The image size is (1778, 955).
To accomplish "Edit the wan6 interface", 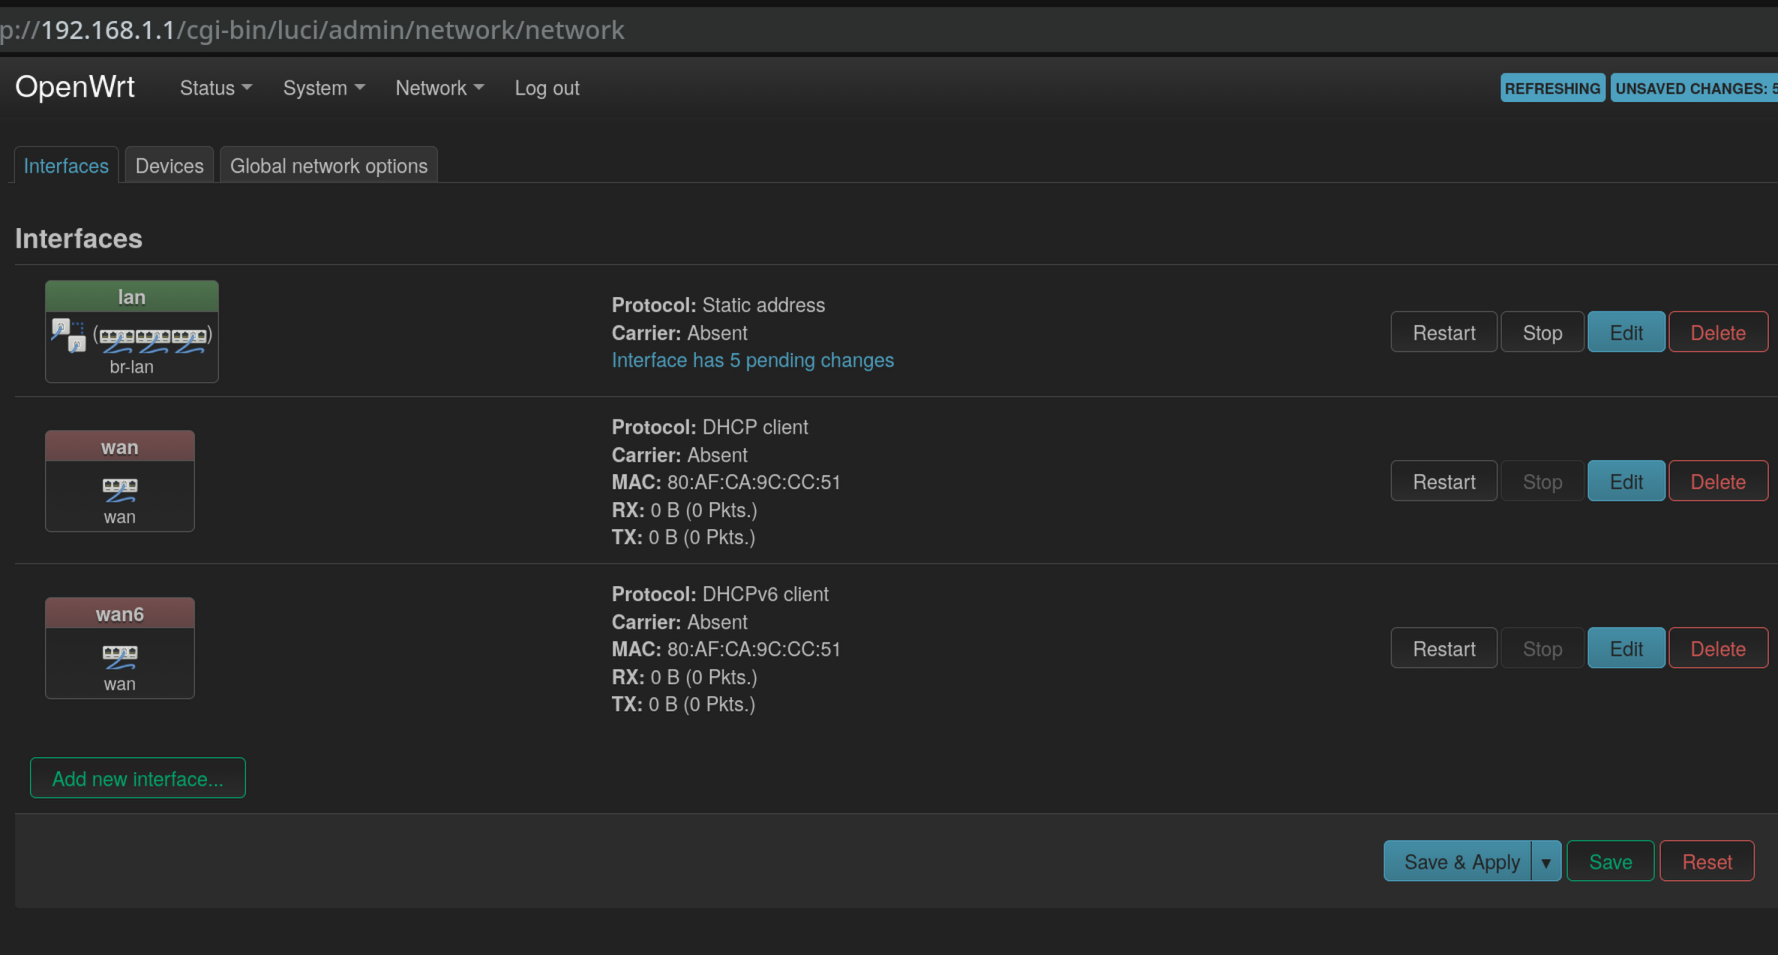I will point(1626,649).
